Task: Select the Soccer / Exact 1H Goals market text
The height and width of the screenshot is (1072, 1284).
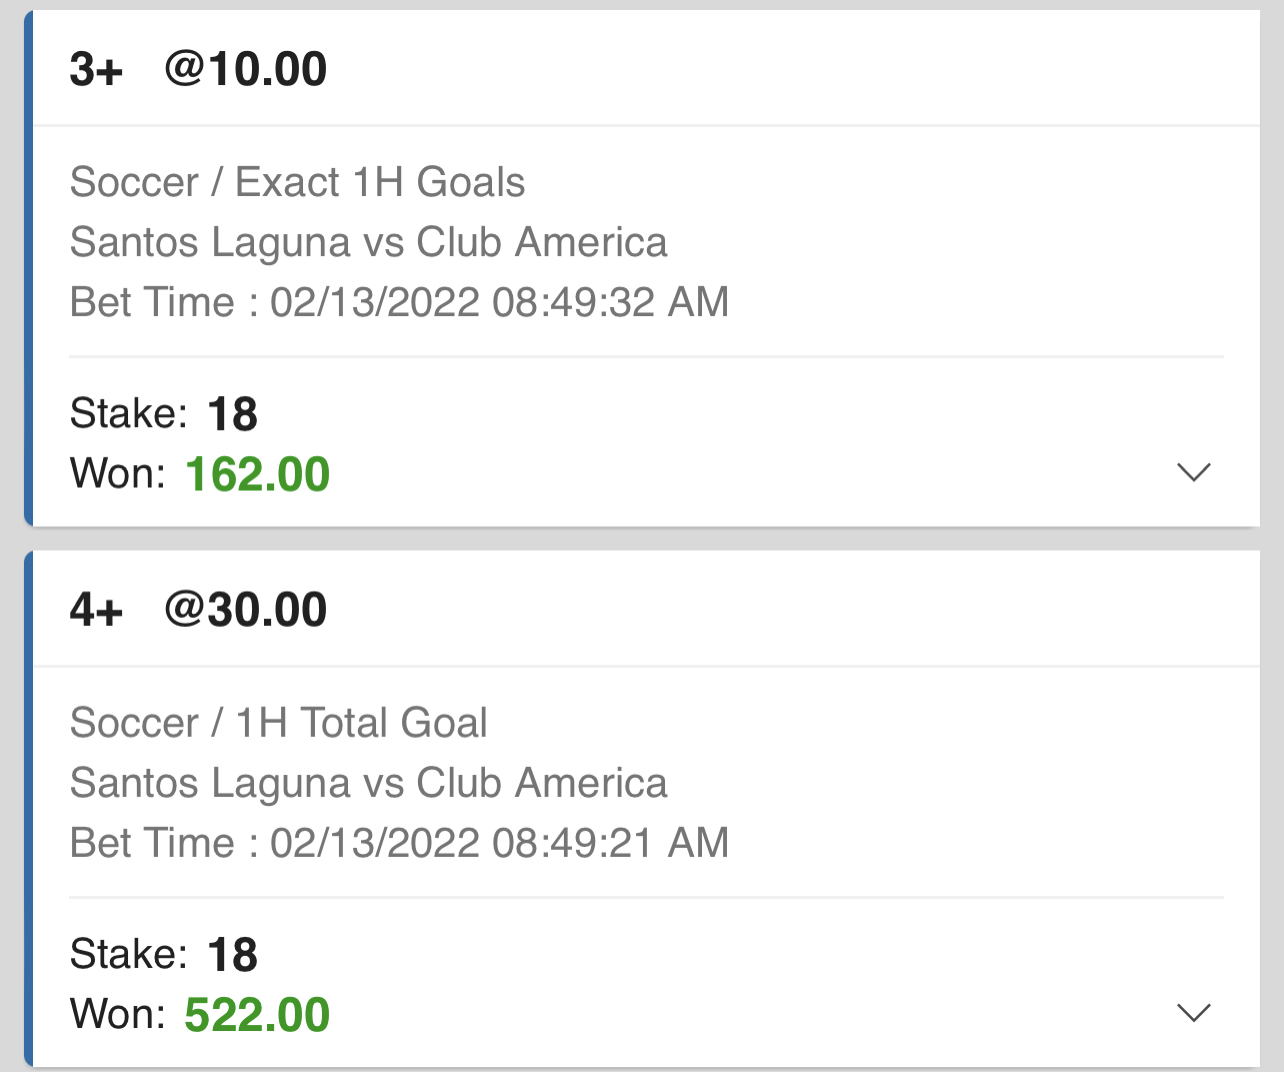Action: point(297,183)
